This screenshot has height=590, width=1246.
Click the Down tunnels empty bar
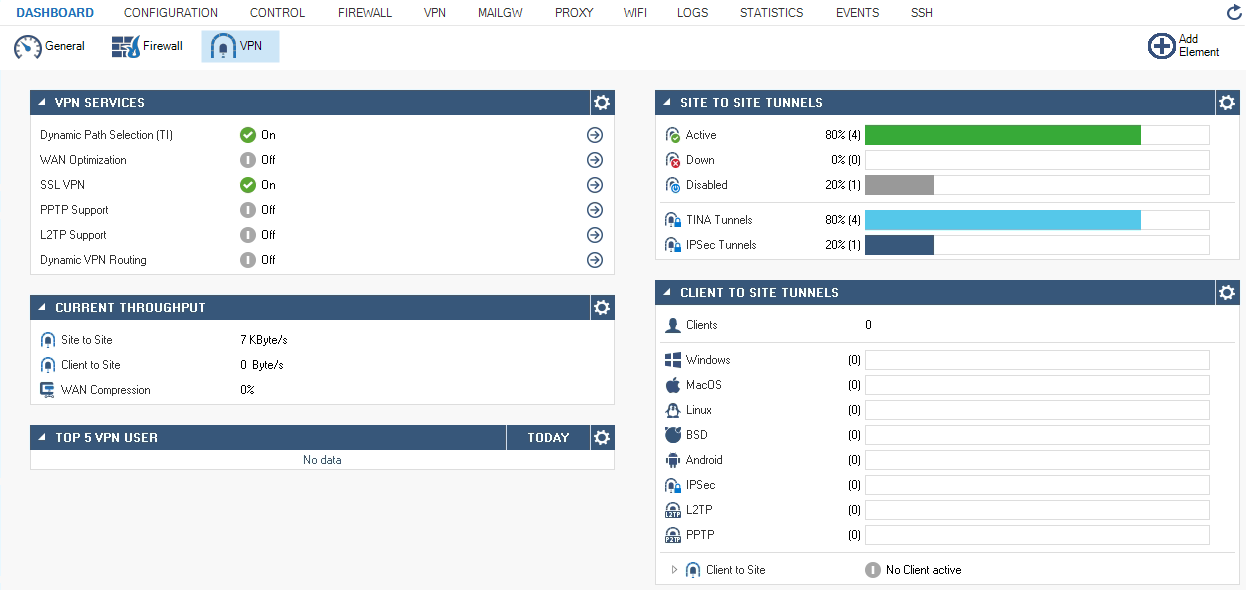tap(1037, 160)
